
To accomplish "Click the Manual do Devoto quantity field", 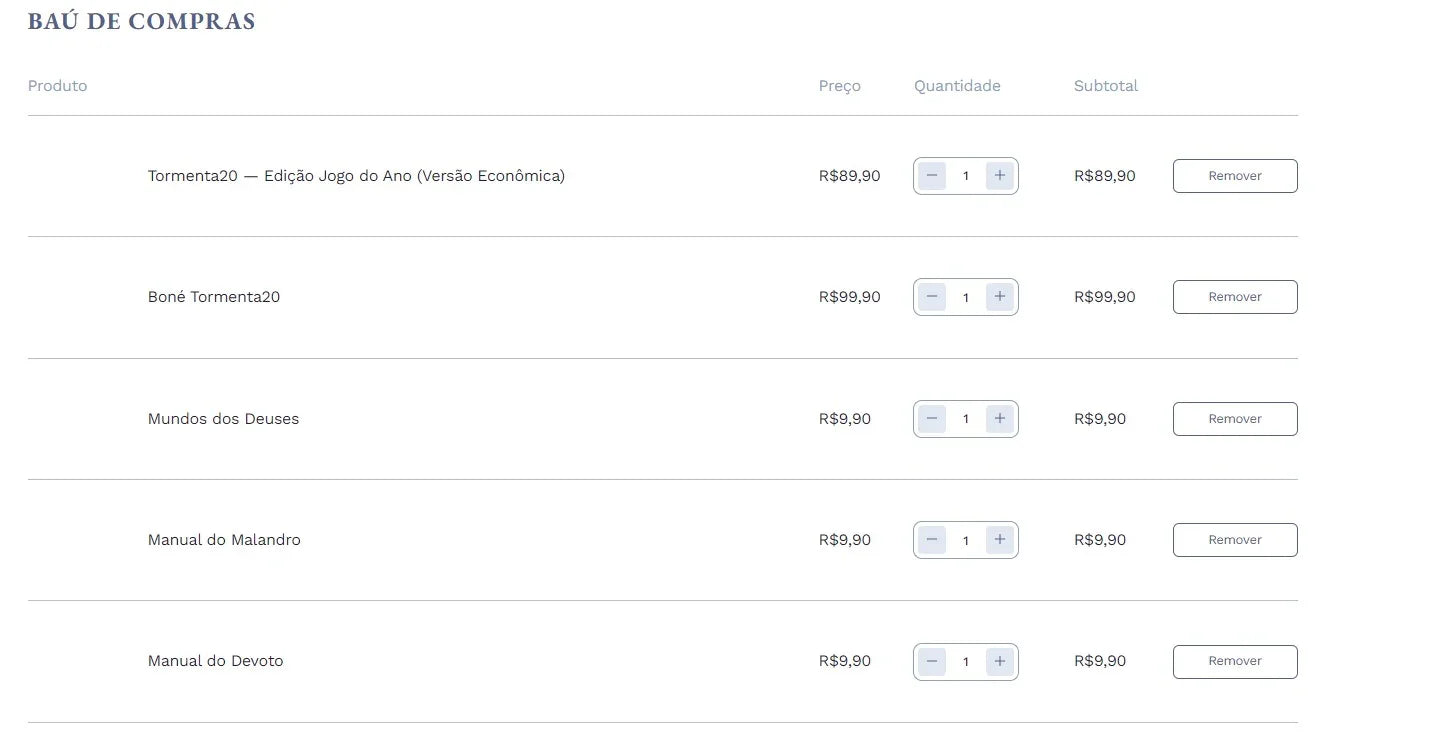I will tap(965, 661).
